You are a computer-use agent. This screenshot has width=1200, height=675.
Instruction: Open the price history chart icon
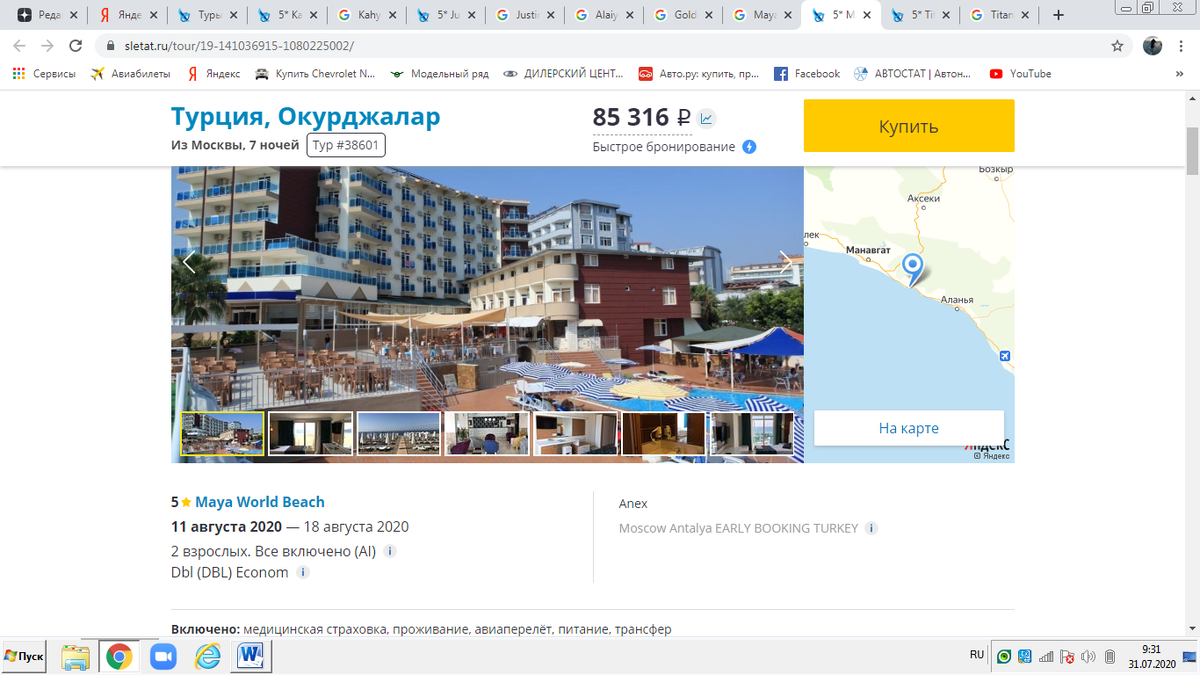(704, 118)
